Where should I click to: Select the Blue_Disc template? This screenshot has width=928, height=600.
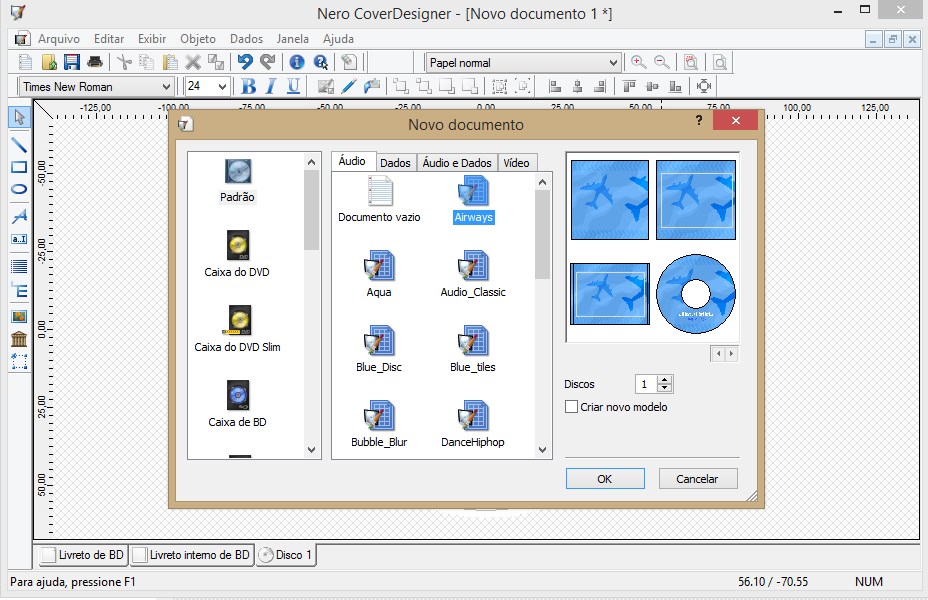(x=379, y=349)
